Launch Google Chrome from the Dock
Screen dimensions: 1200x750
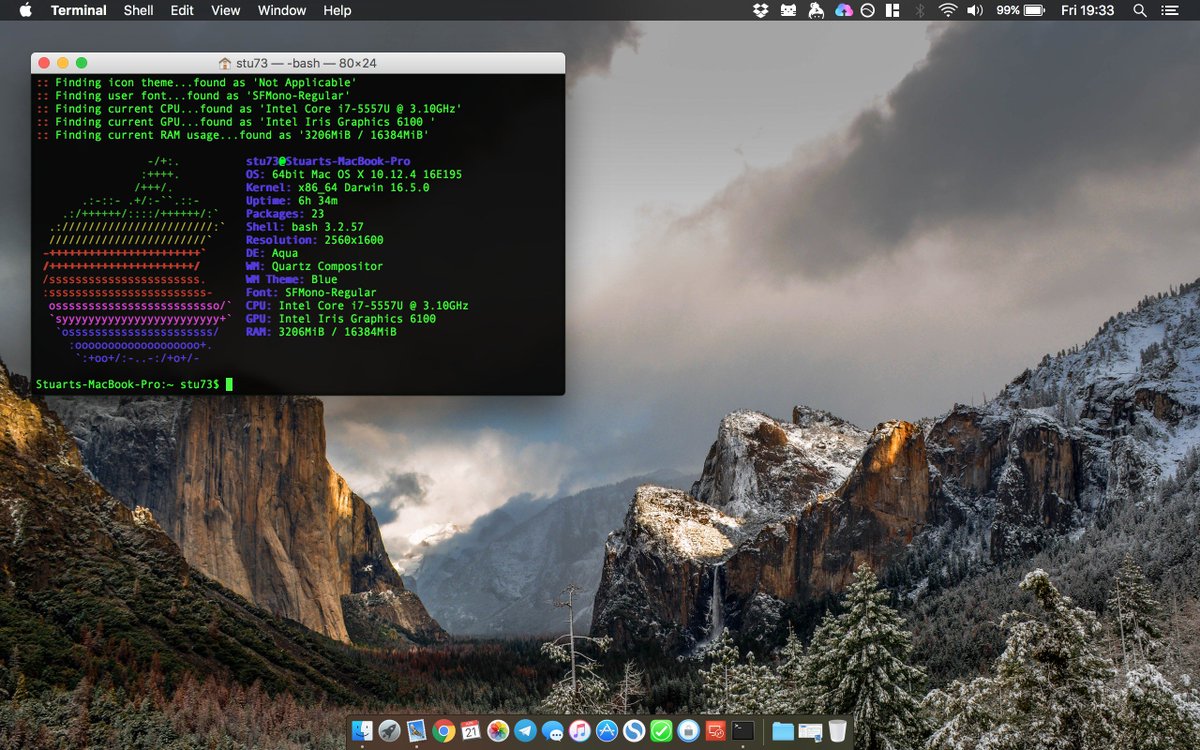(x=442, y=731)
